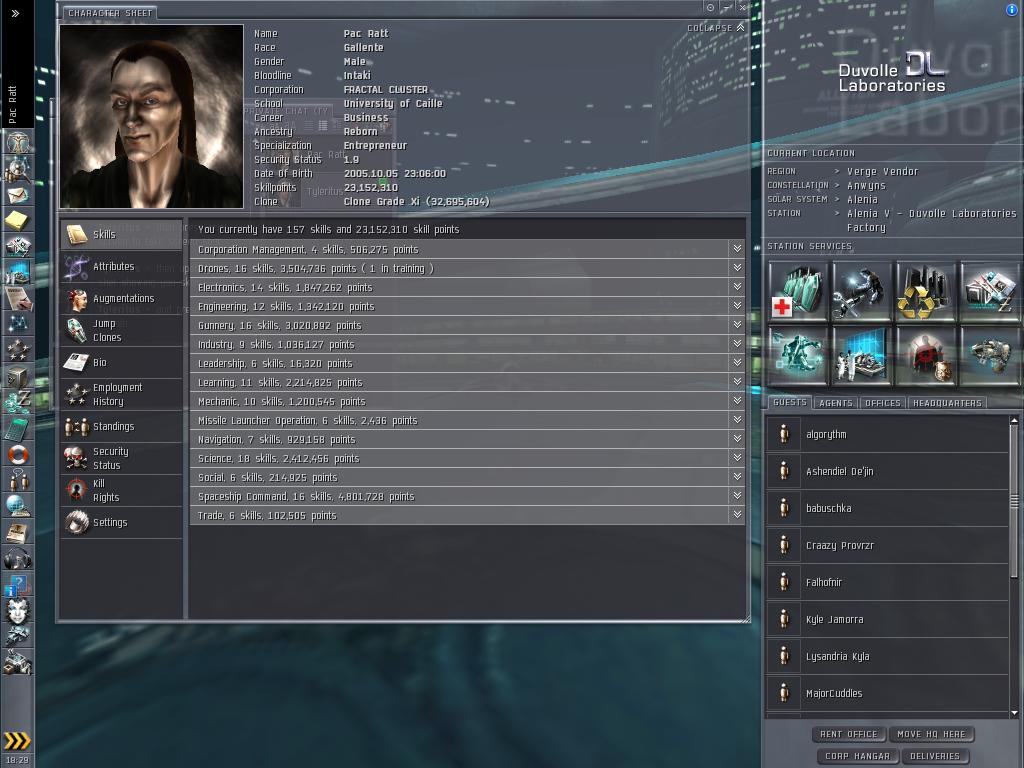Screen dimensions: 1024x768
Task: Open the Medical cloning station service
Action: tap(797, 291)
